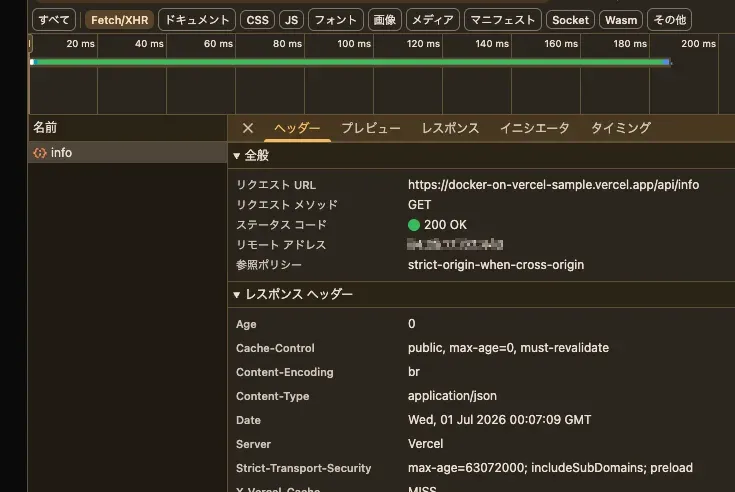Switch to the イニシエータ tab
The width and height of the screenshot is (735, 492).
pyautogui.click(x=535, y=128)
